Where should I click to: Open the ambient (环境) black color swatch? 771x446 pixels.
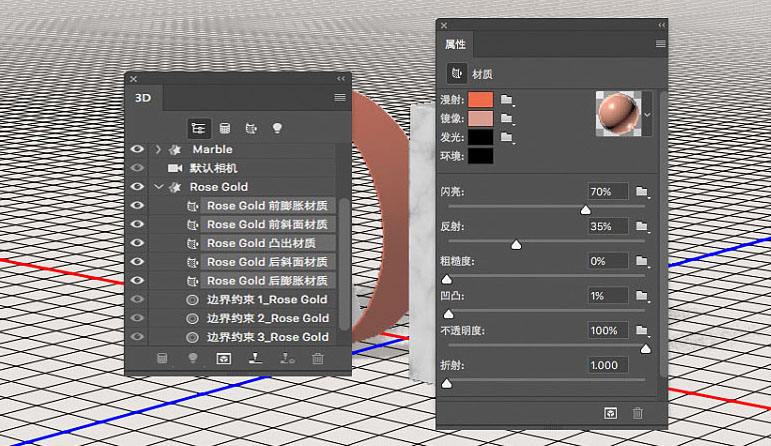point(480,156)
